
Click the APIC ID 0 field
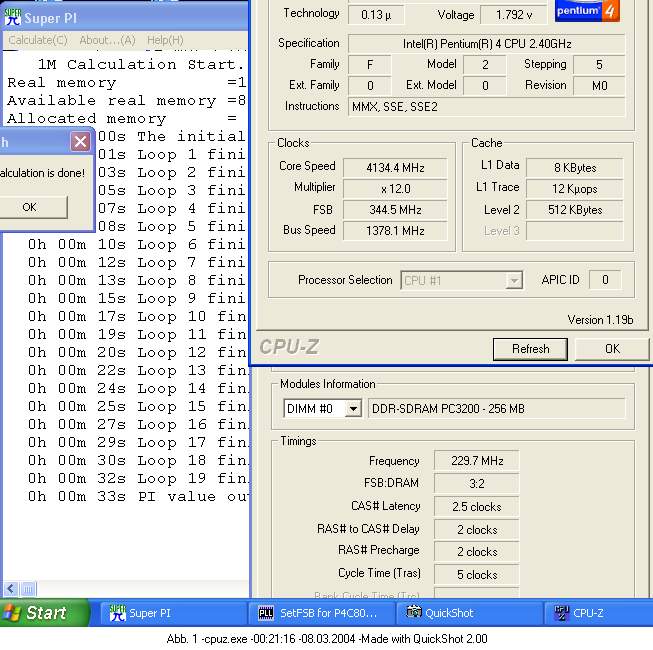[x=605, y=280]
